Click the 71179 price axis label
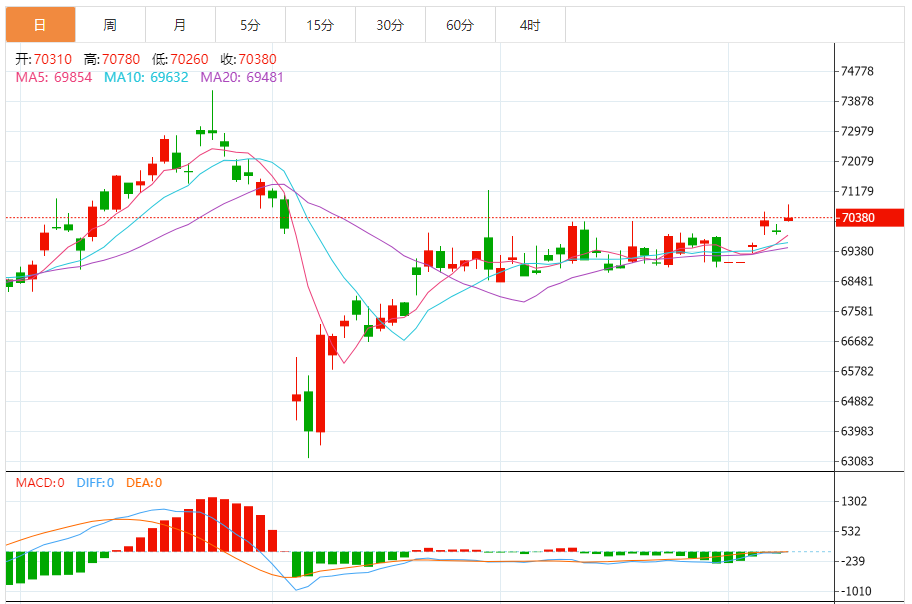The height and width of the screenshot is (604, 912). click(857, 191)
